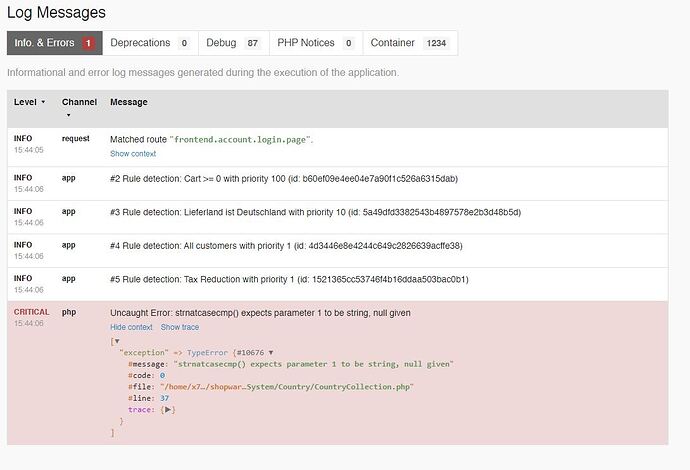Switch to the Container tab
690x470 pixels.
410,43
